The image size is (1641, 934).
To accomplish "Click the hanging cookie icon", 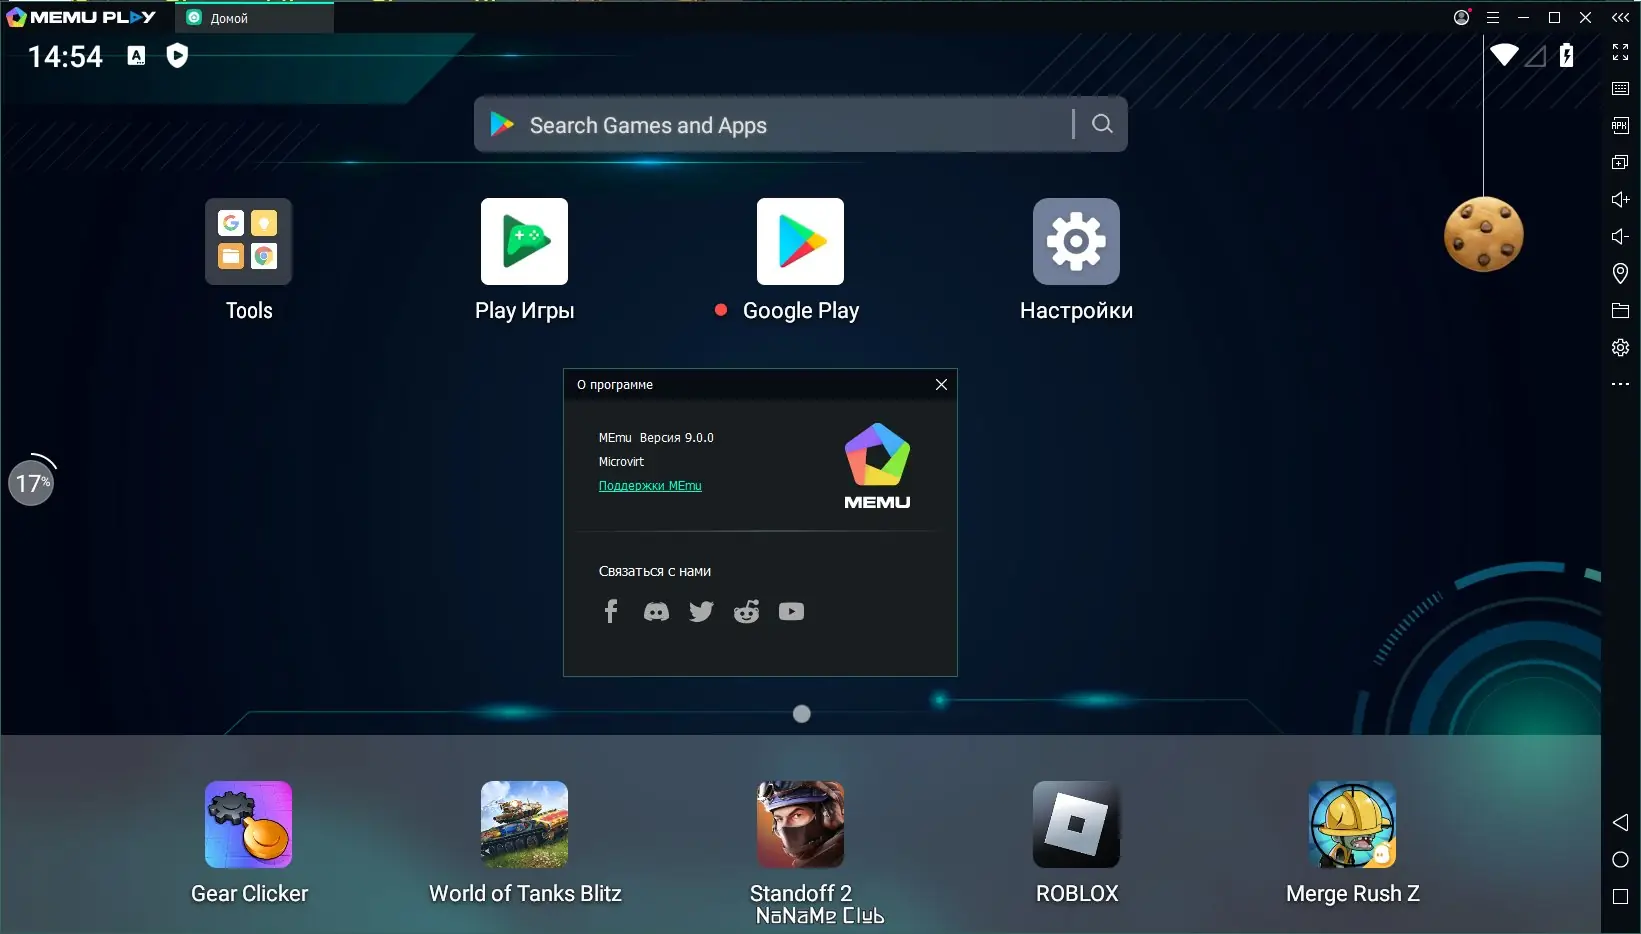I will [1483, 234].
